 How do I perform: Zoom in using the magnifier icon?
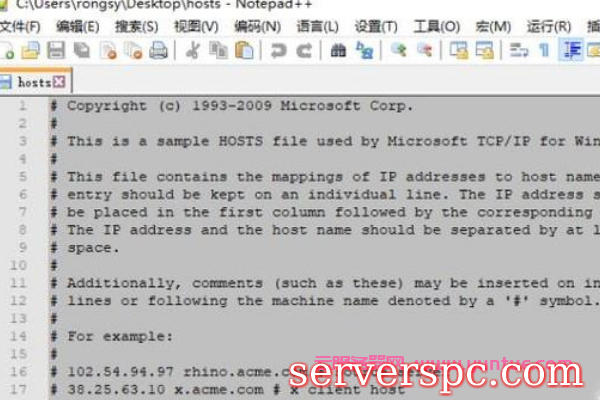pos(399,51)
